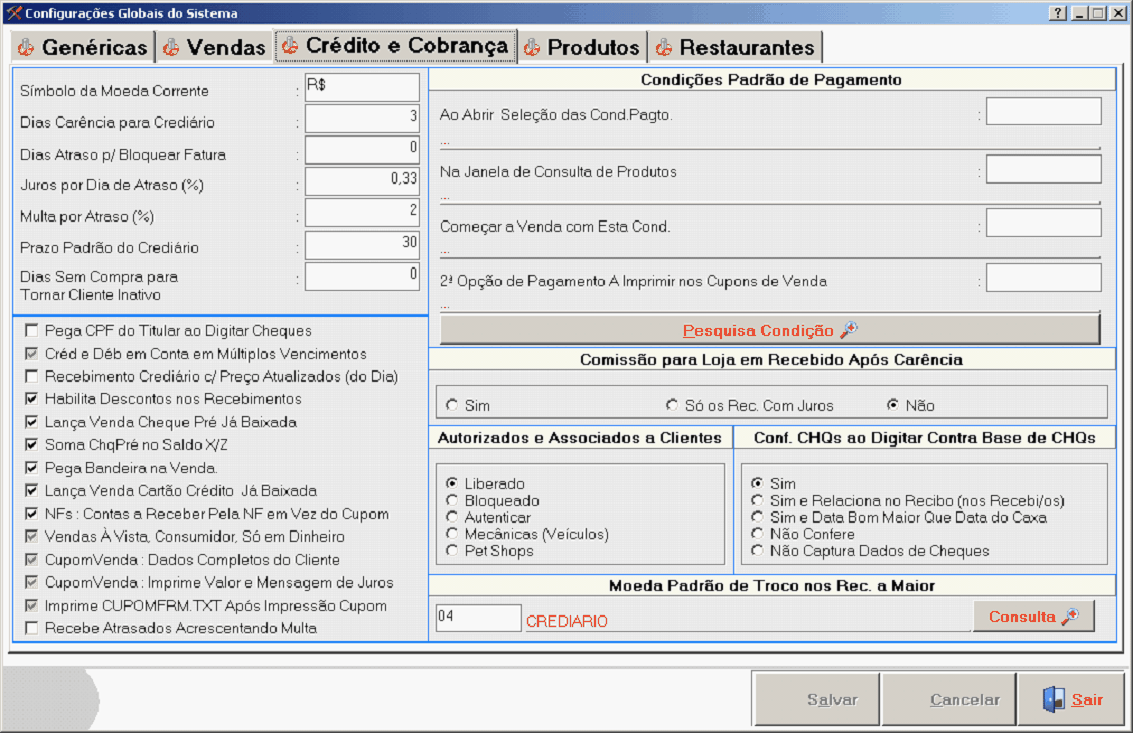The height and width of the screenshot is (734, 1134).
Task: Click the Consulta button
Action: coord(1033,616)
